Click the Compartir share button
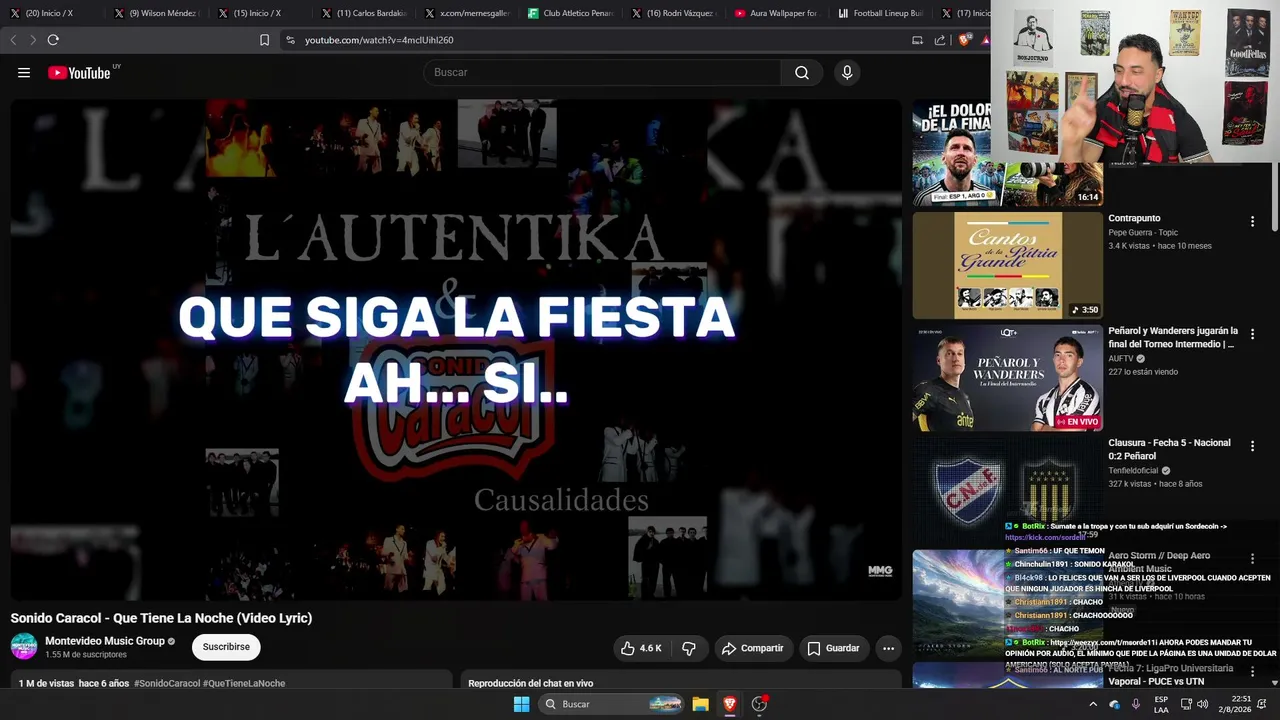Screen dimensions: 1280x720 pos(752,648)
